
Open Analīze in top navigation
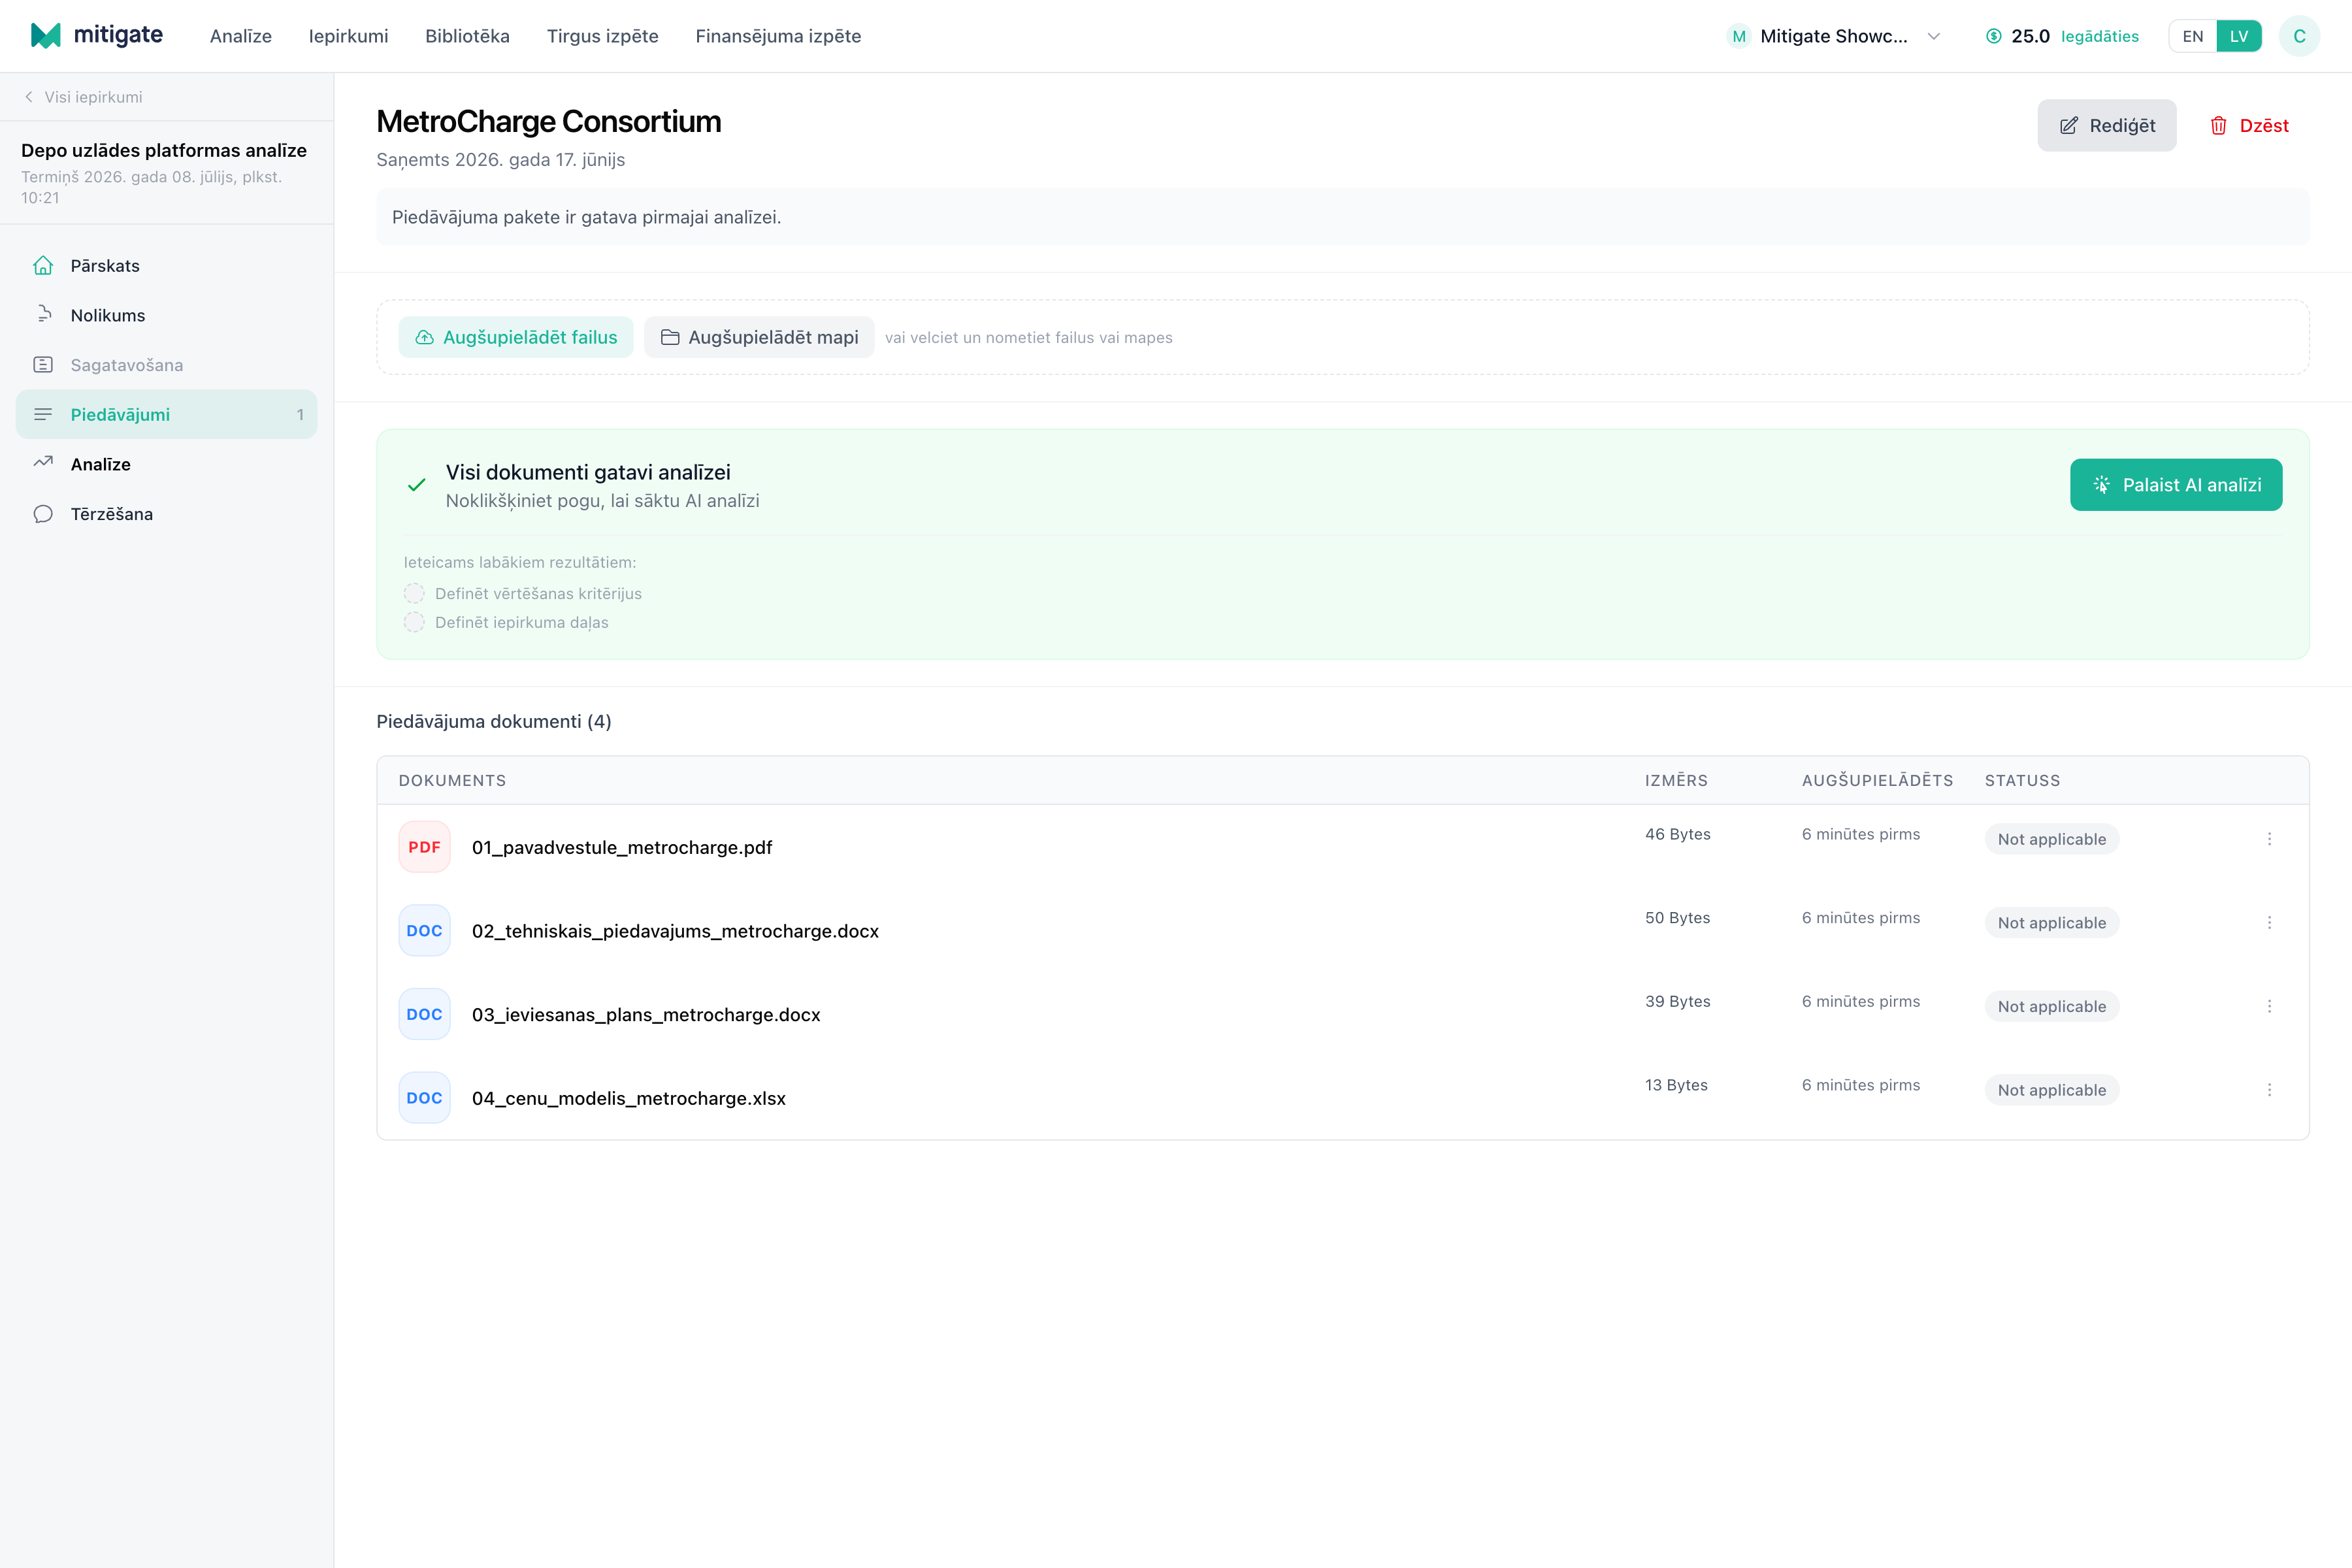coord(241,36)
